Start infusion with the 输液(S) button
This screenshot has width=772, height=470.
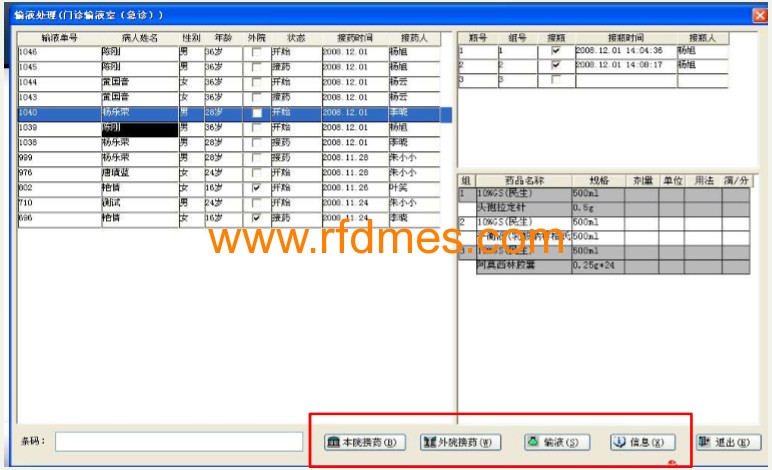pos(557,442)
